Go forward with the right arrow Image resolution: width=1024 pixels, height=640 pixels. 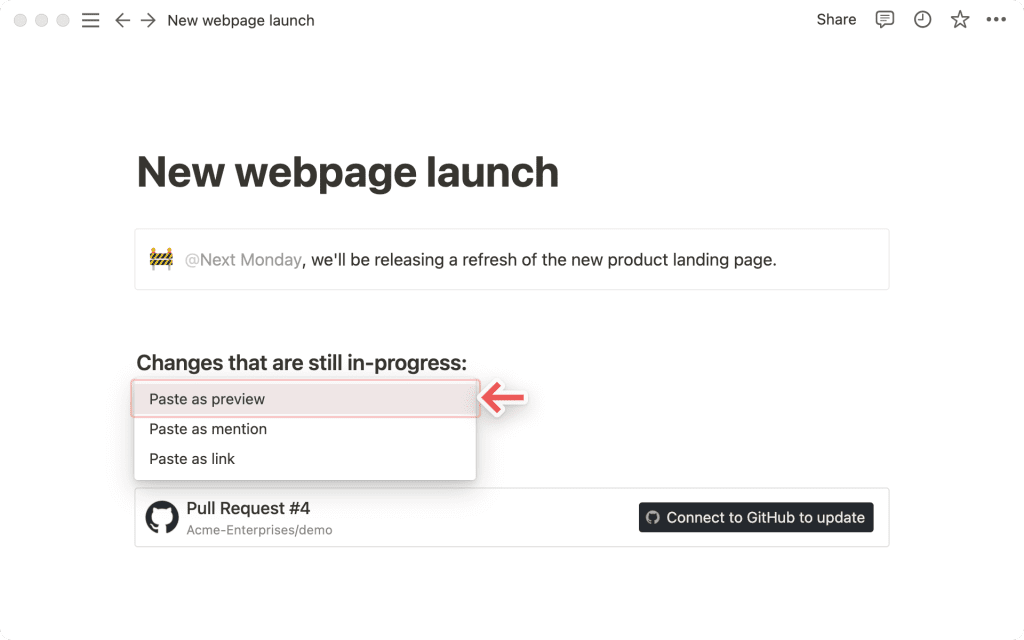pyautogui.click(x=148, y=20)
